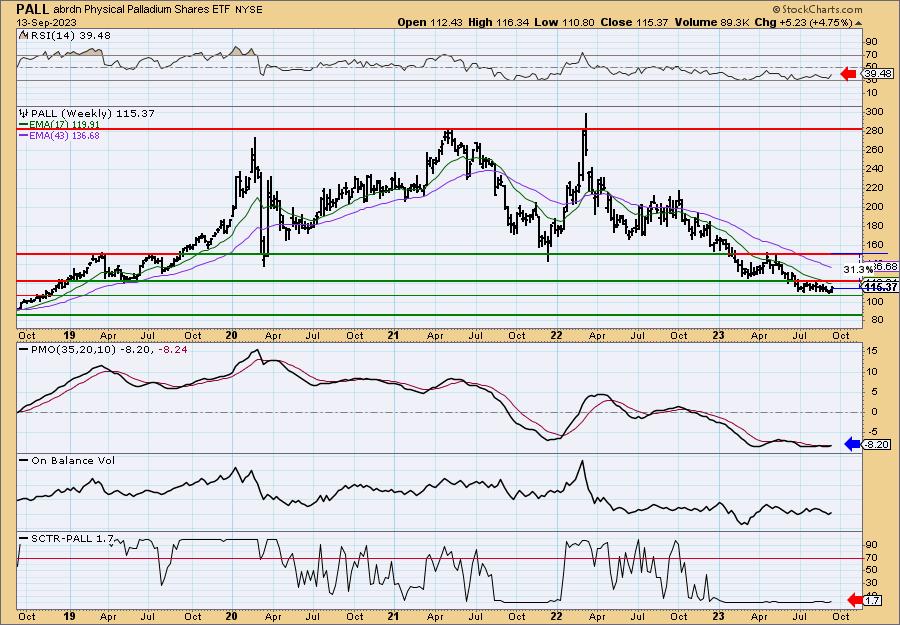Click the EMA(17) 119.91 legend entry
The height and width of the screenshot is (625, 900).
pyautogui.click(x=64, y=124)
